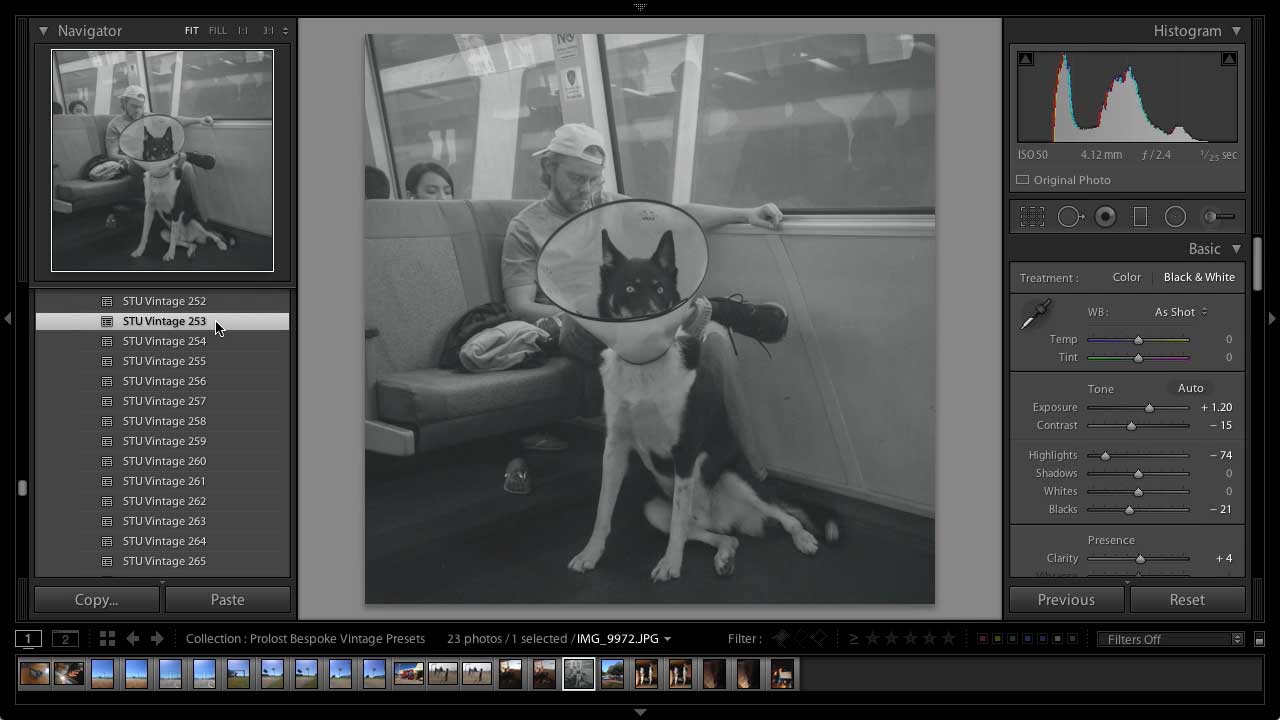Hide the filmstrip via bottom arrow
The width and height of the screenshot is (1280, 720).
pyautogui.click(x=640, y=712)
